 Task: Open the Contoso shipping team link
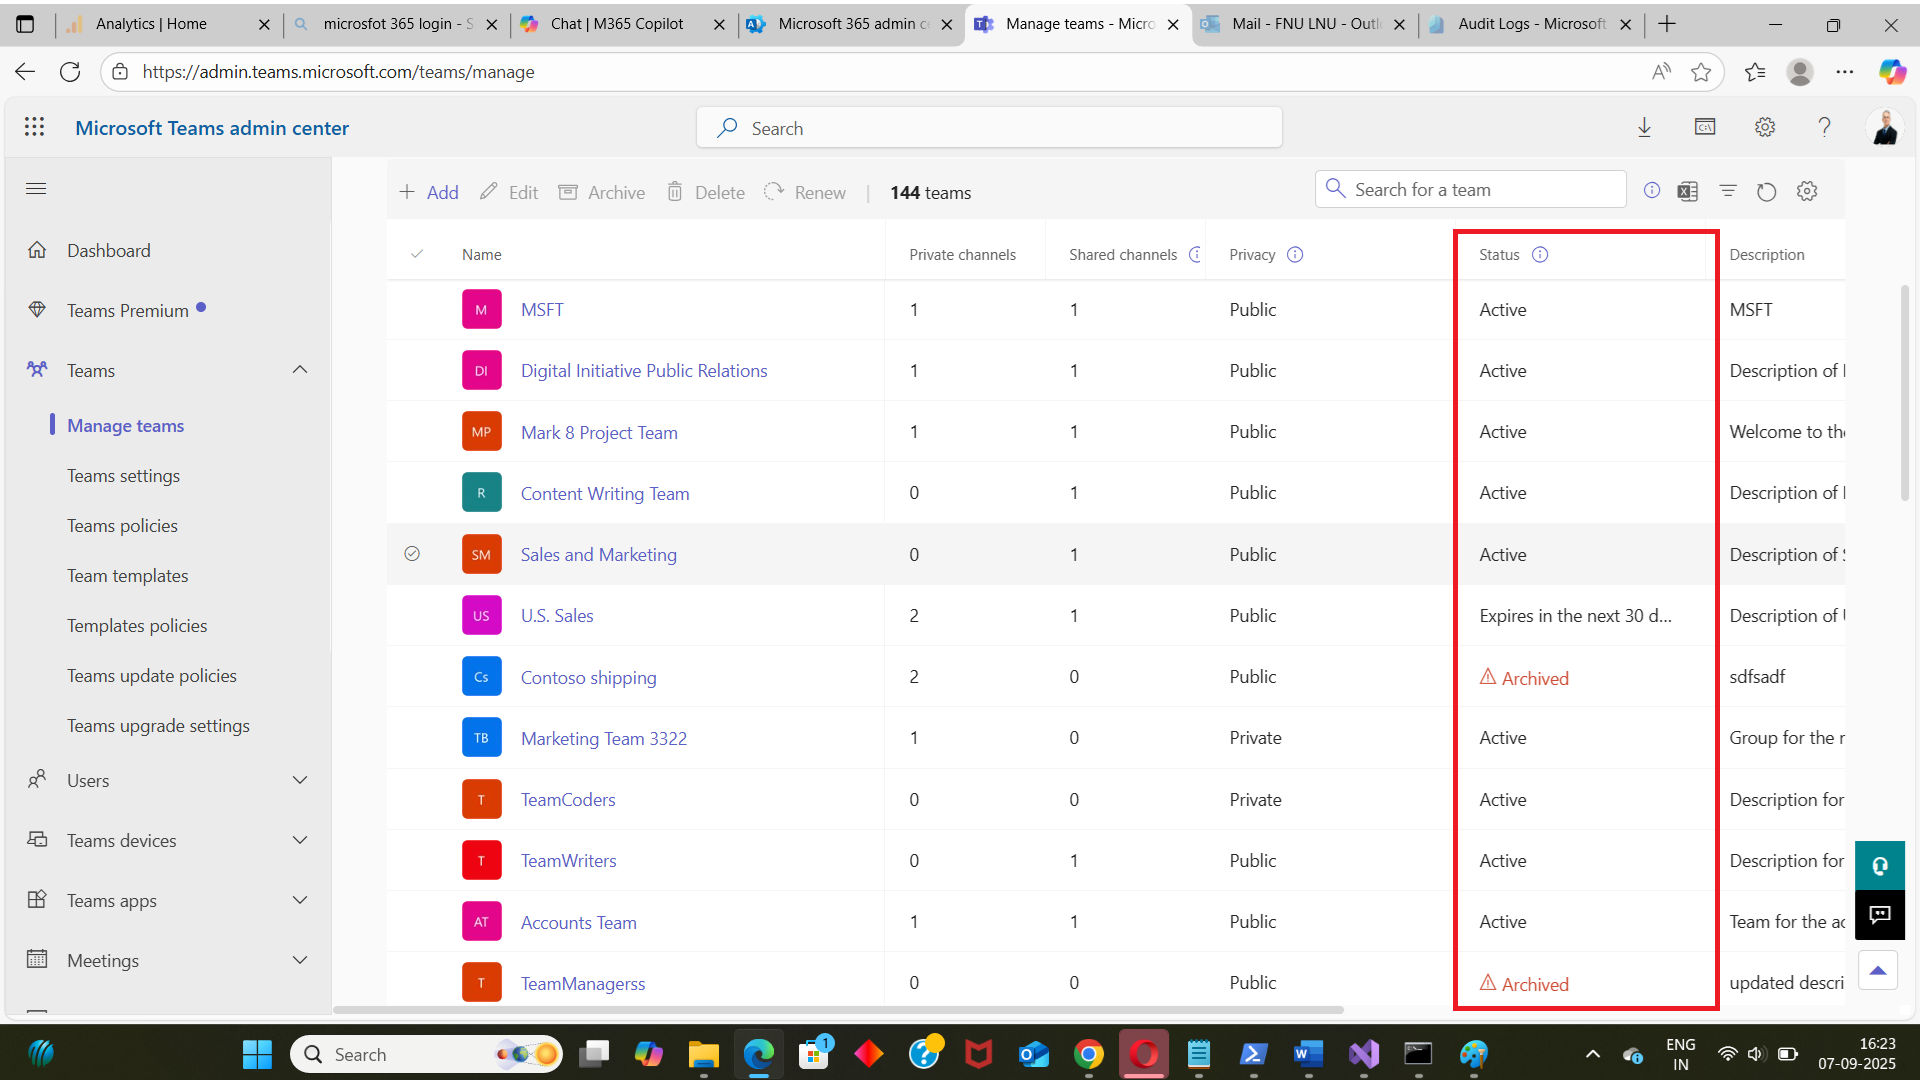pos(588,678)
